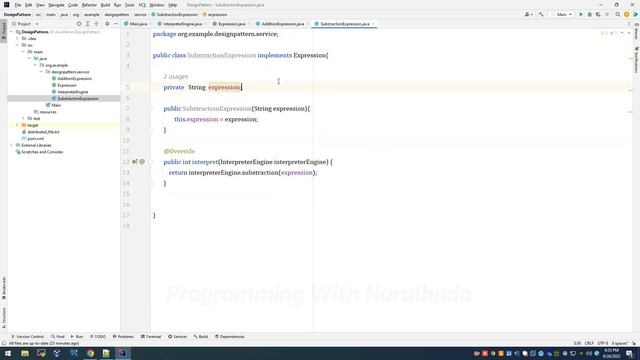Open Project panel settings gear
The image size is (640, 360).
[107, 24]
